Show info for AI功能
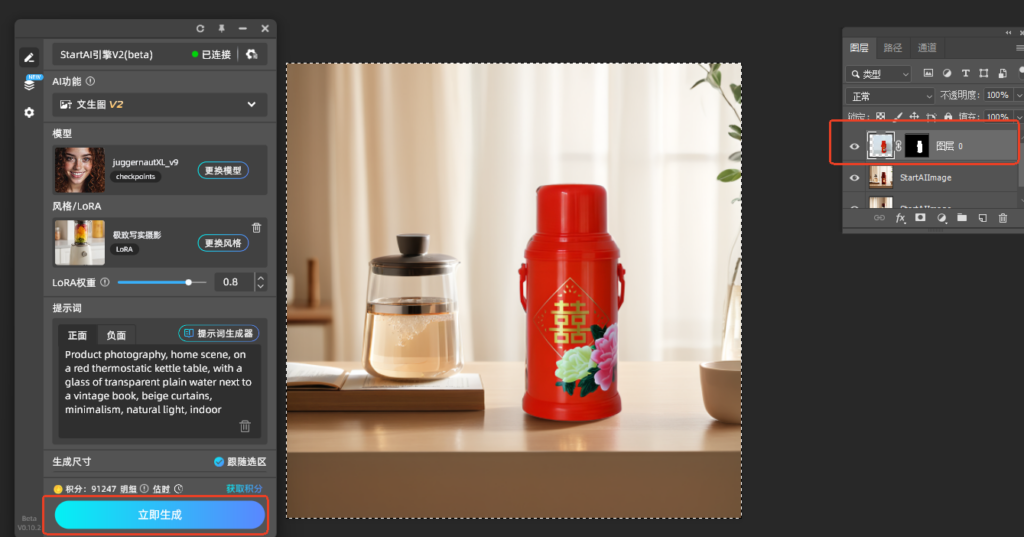The height and width of the screenshot is (537, 1024). click(x=91, y=81)
